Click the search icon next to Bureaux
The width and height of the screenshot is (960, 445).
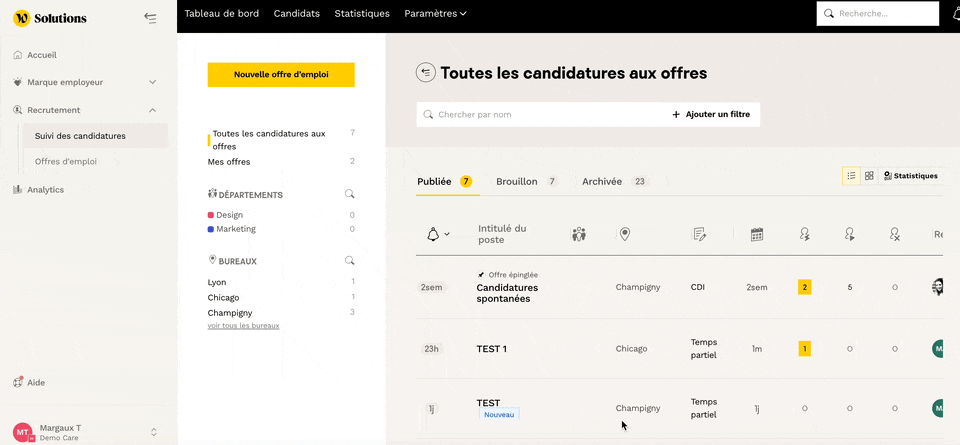(349, 261)
